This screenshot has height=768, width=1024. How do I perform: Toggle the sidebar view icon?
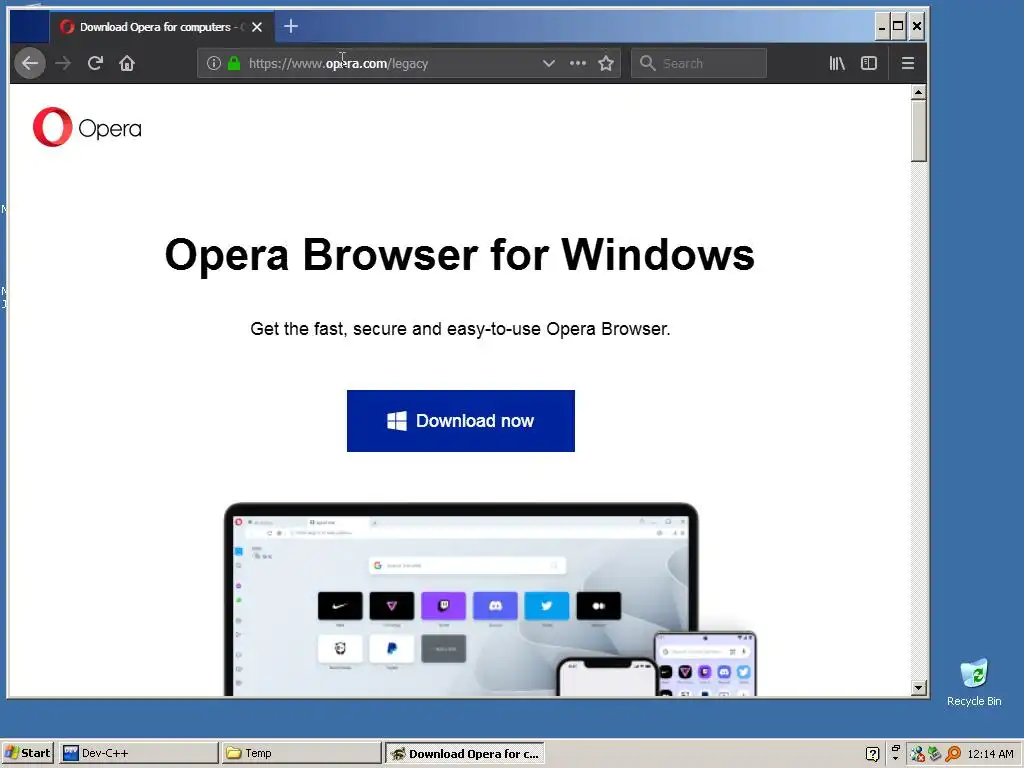pyautogui.click(x=869, y=63)
